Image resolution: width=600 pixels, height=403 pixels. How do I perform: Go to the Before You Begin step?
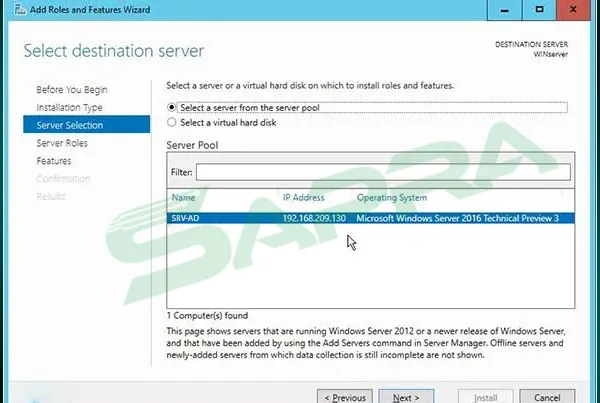[71, 90]
